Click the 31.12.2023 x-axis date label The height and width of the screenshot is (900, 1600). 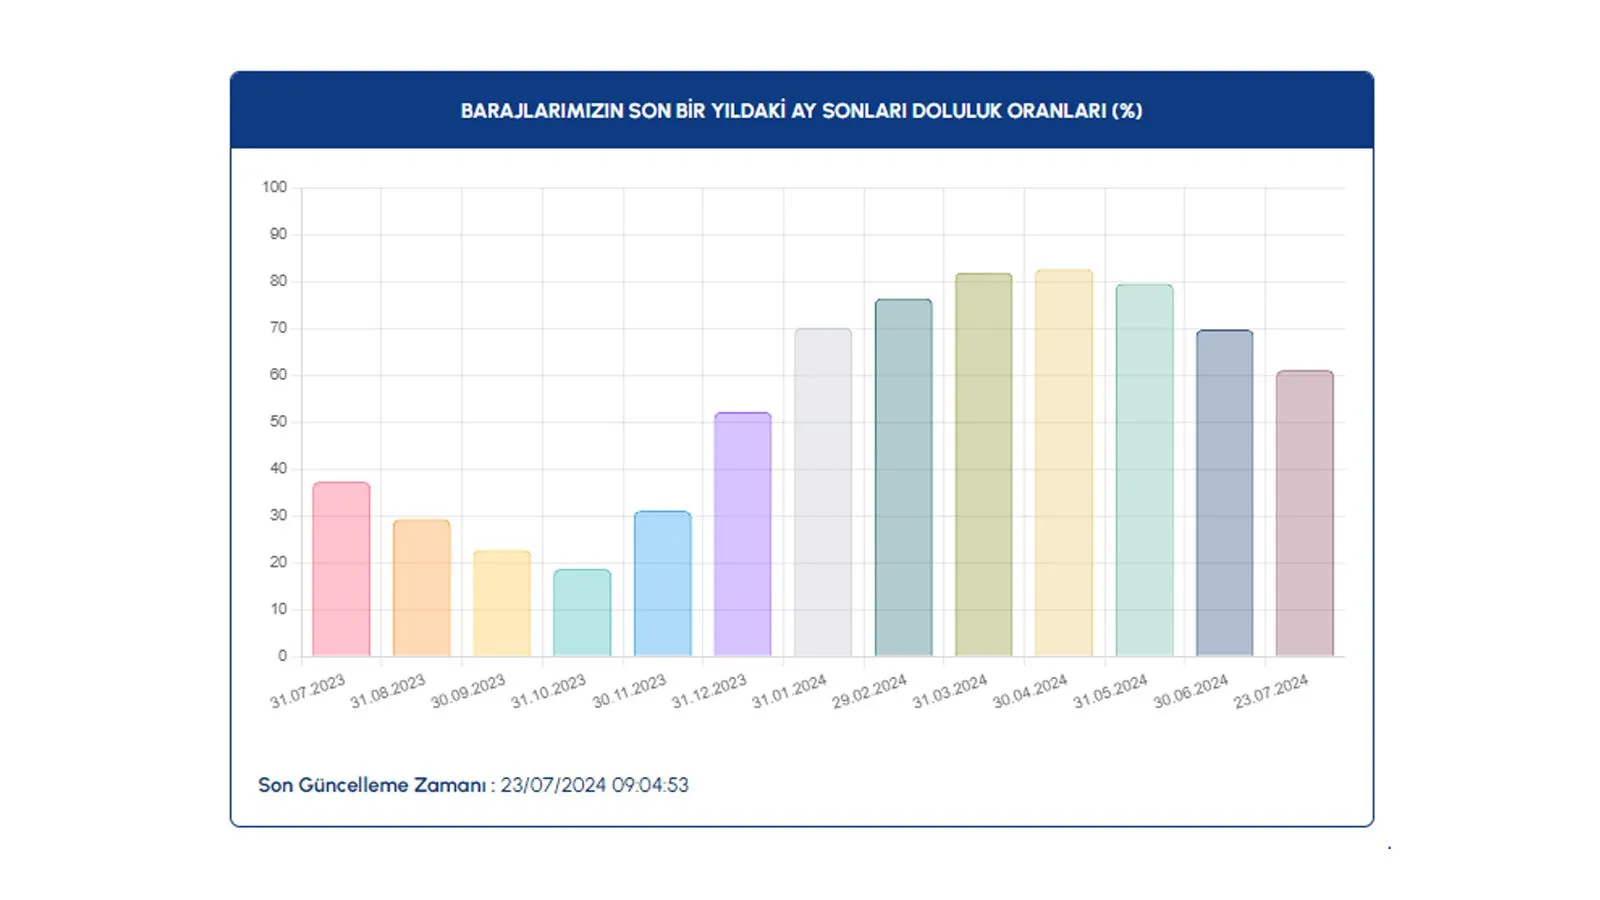(709, 692)
